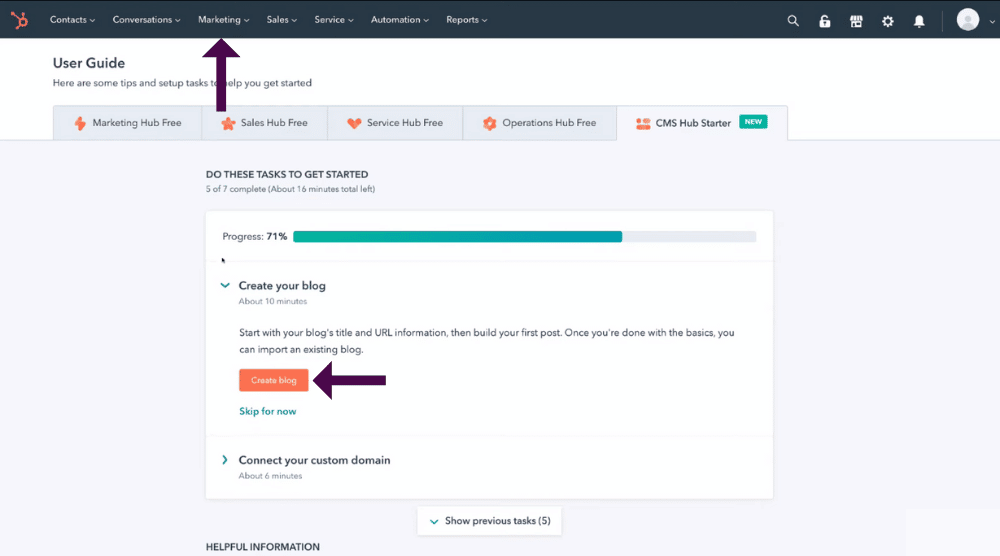Open the settings gear icon
The width and height of the screenshot is (1000, 556).
[x=887, y=20]
